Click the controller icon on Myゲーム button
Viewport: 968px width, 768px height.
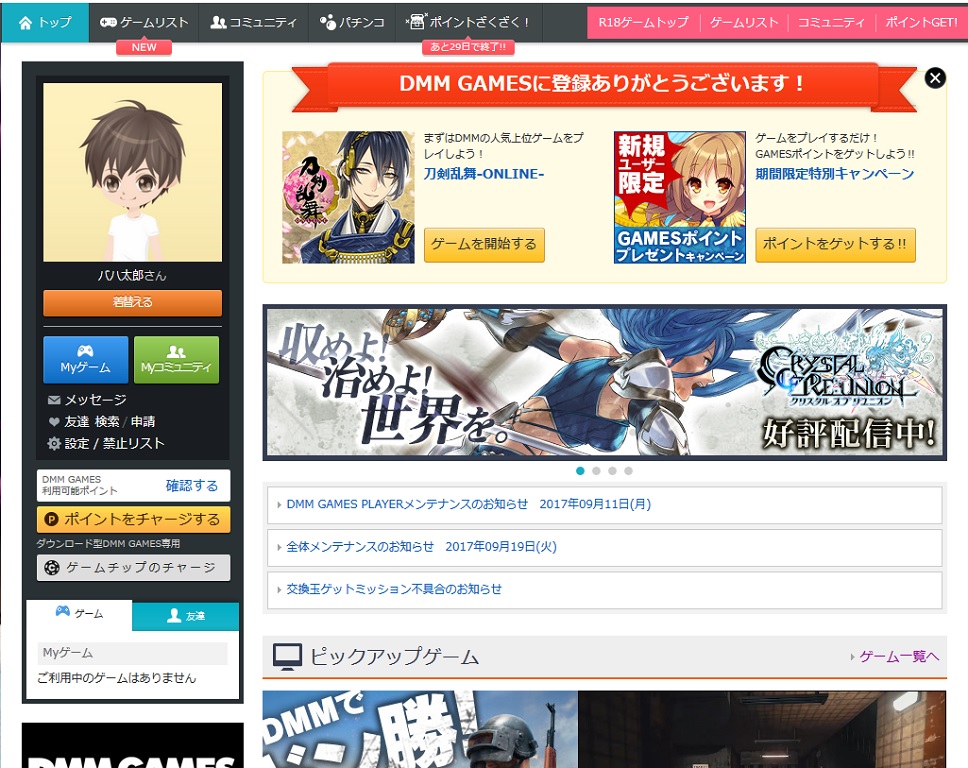pos(85,351)
